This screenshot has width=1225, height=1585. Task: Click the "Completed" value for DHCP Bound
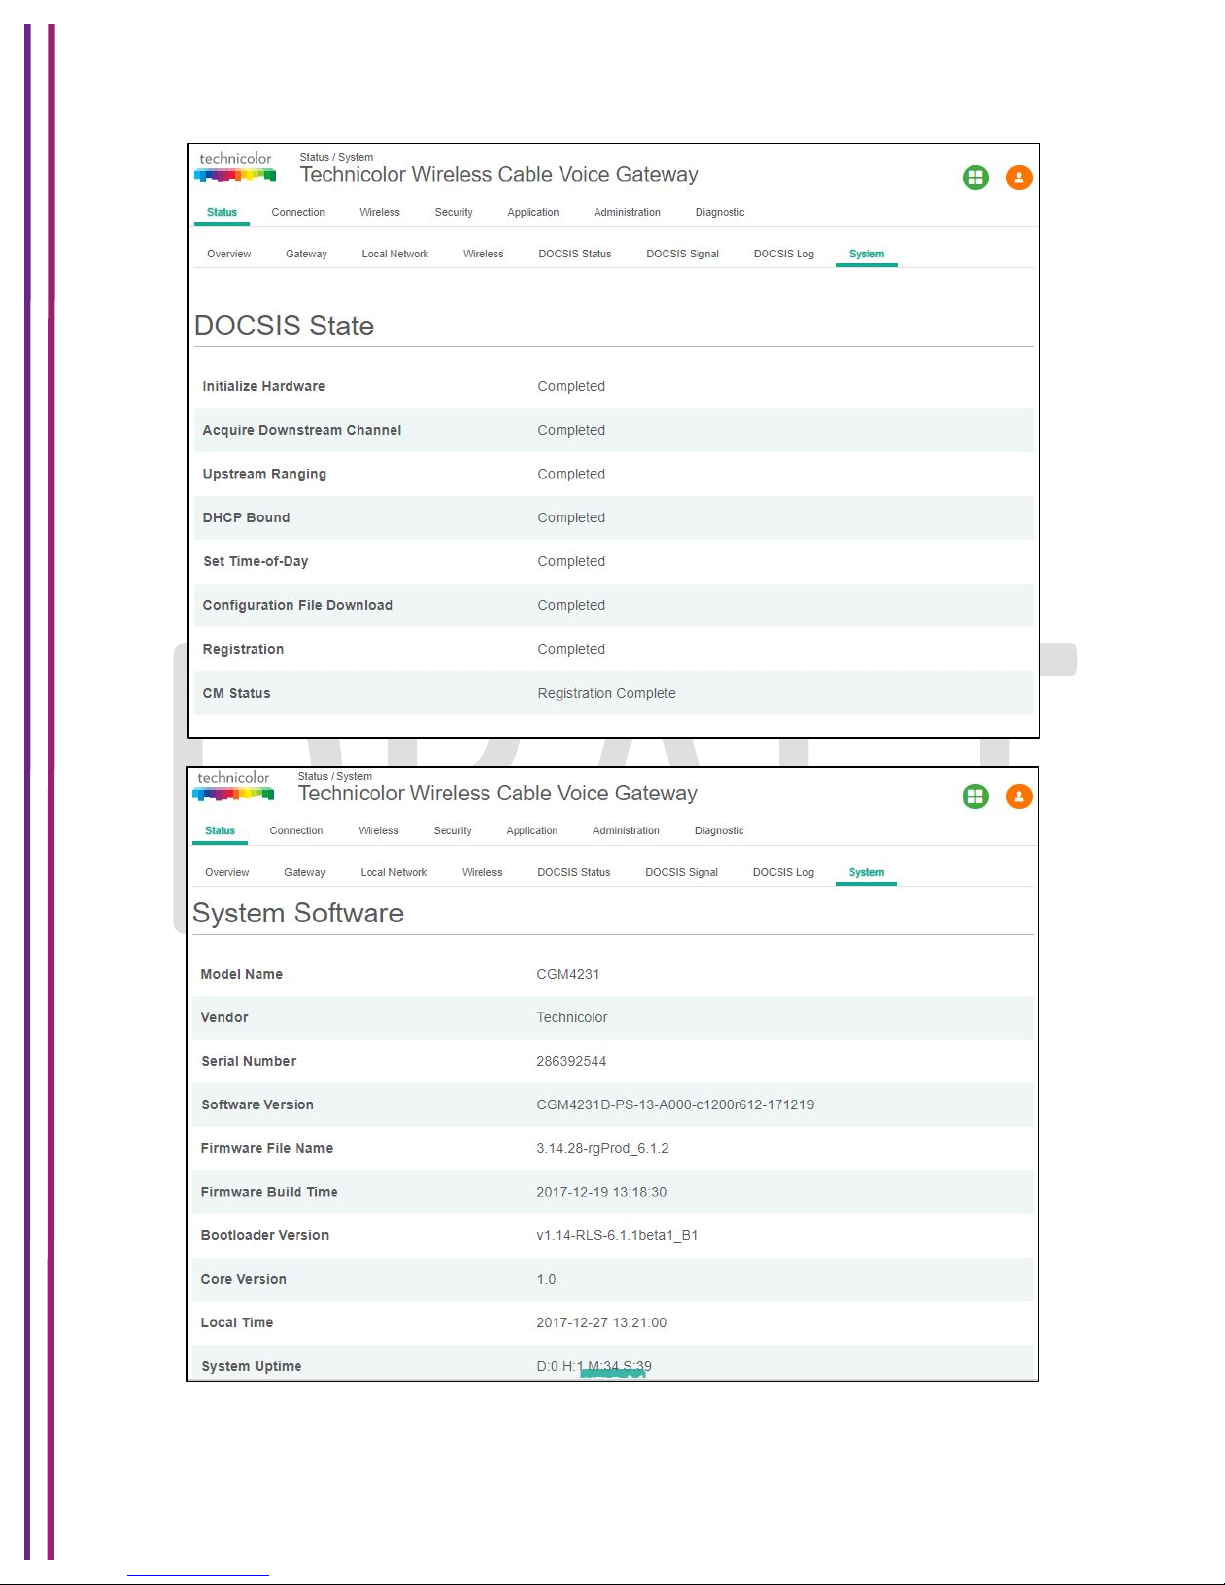click(x=571, y=518)
